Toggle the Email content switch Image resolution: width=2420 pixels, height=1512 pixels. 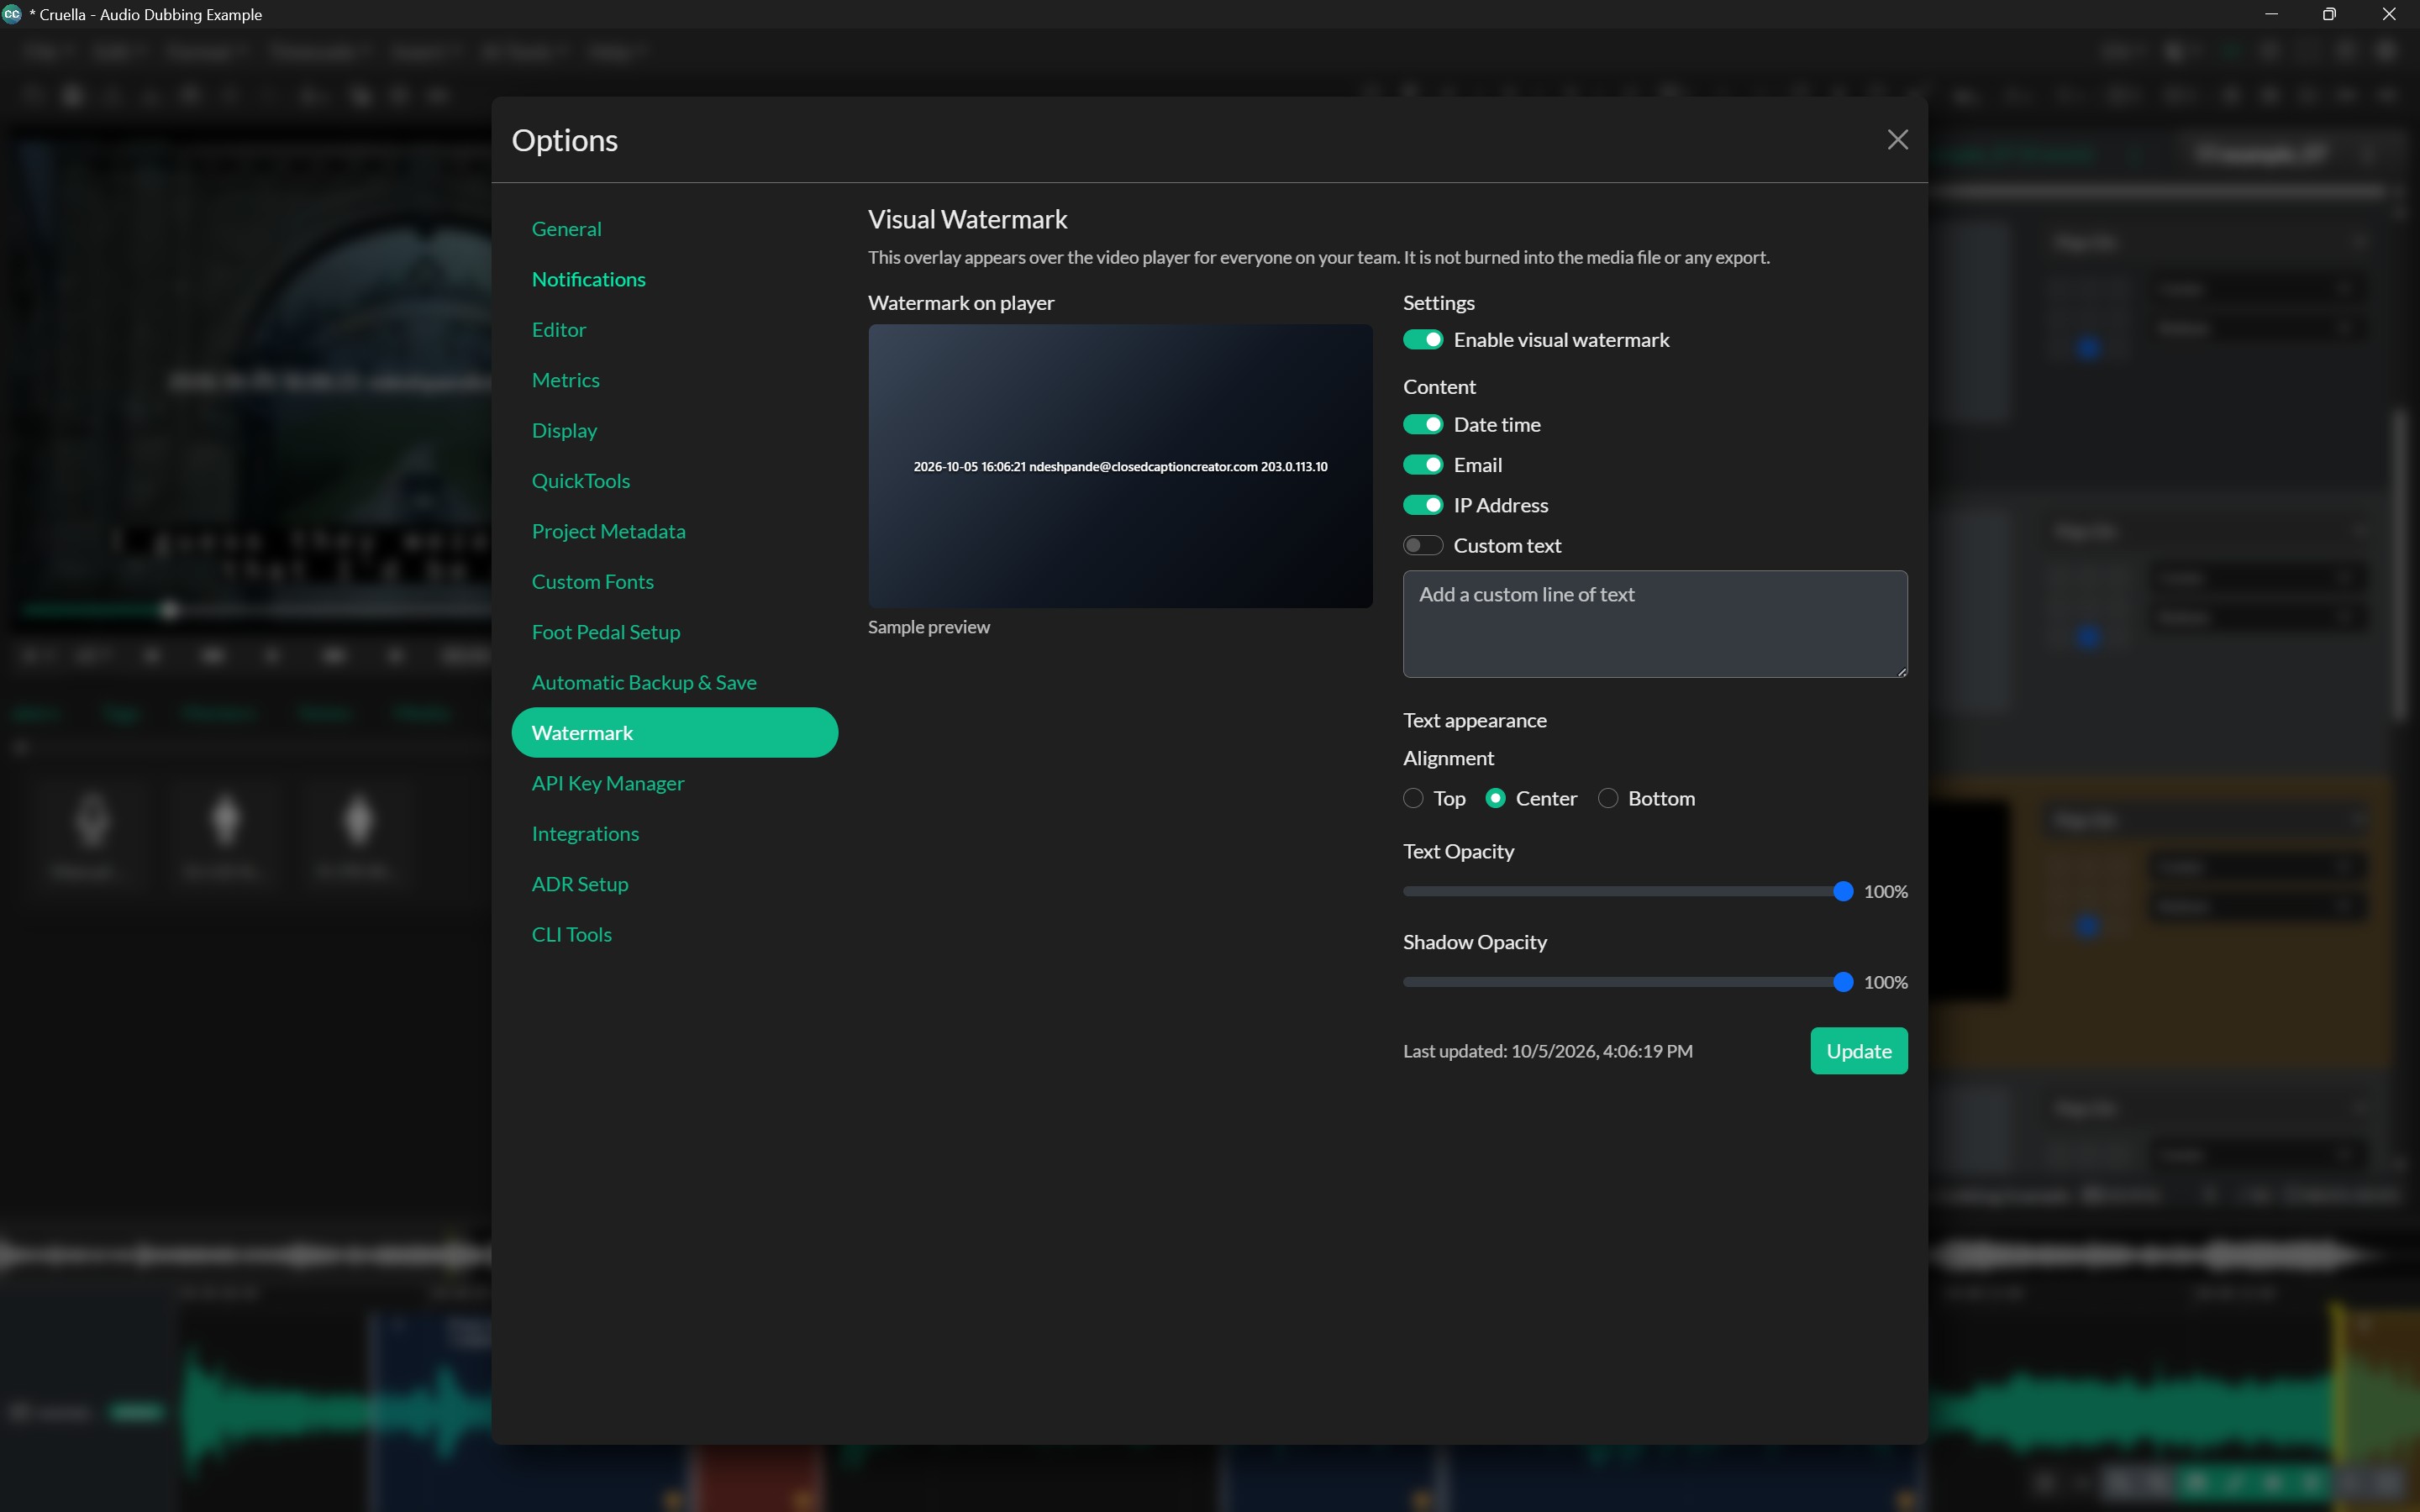(x=1422, y=465)
